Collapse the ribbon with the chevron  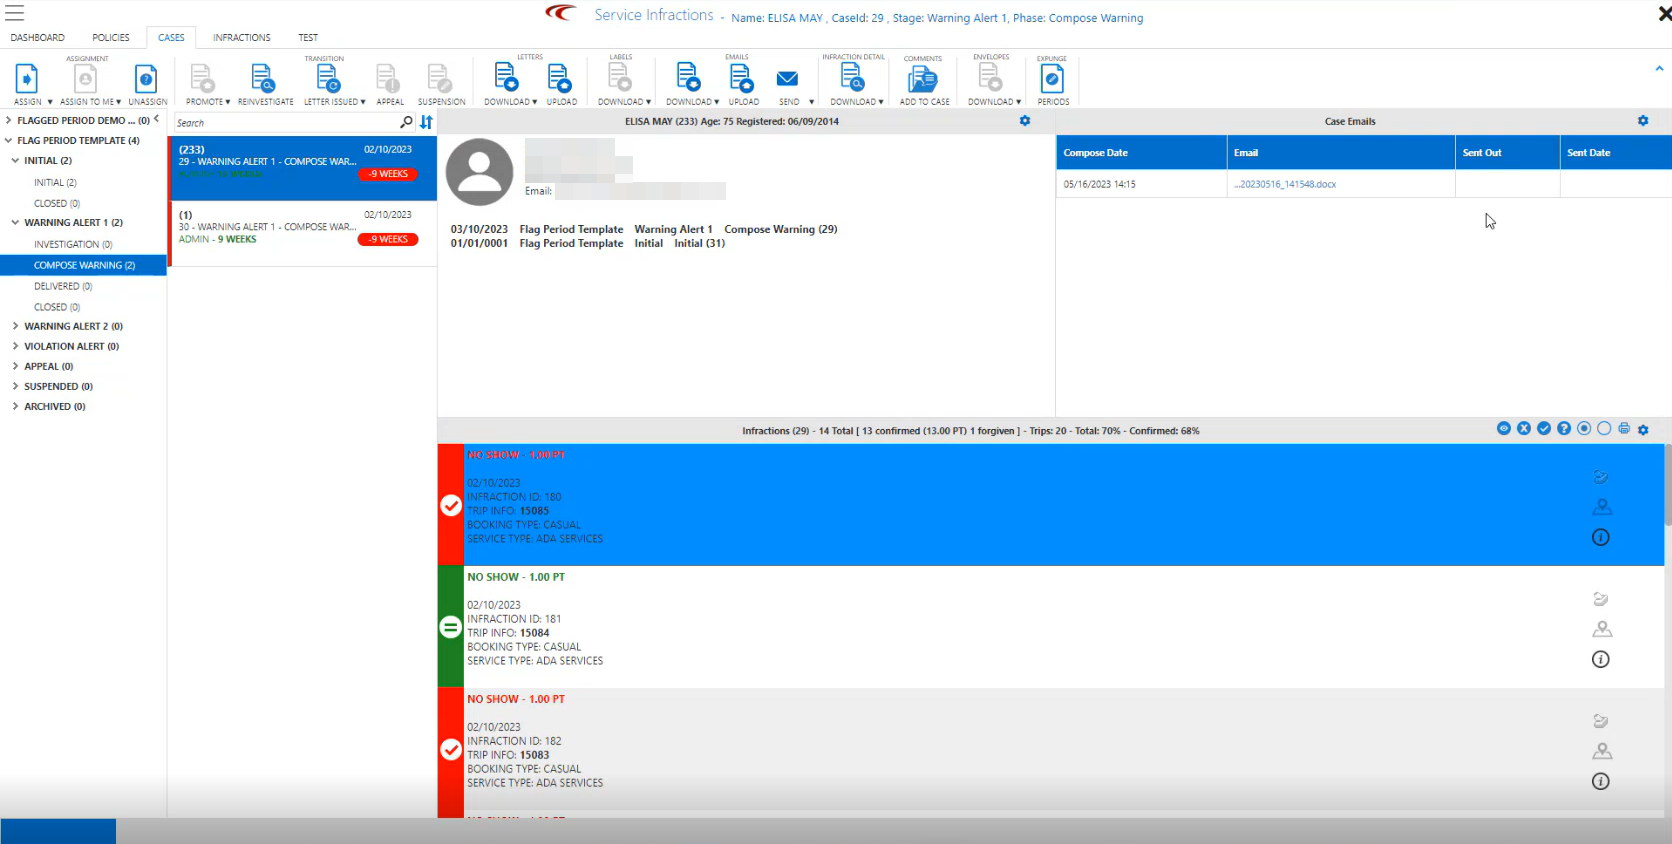(1659, 68)
